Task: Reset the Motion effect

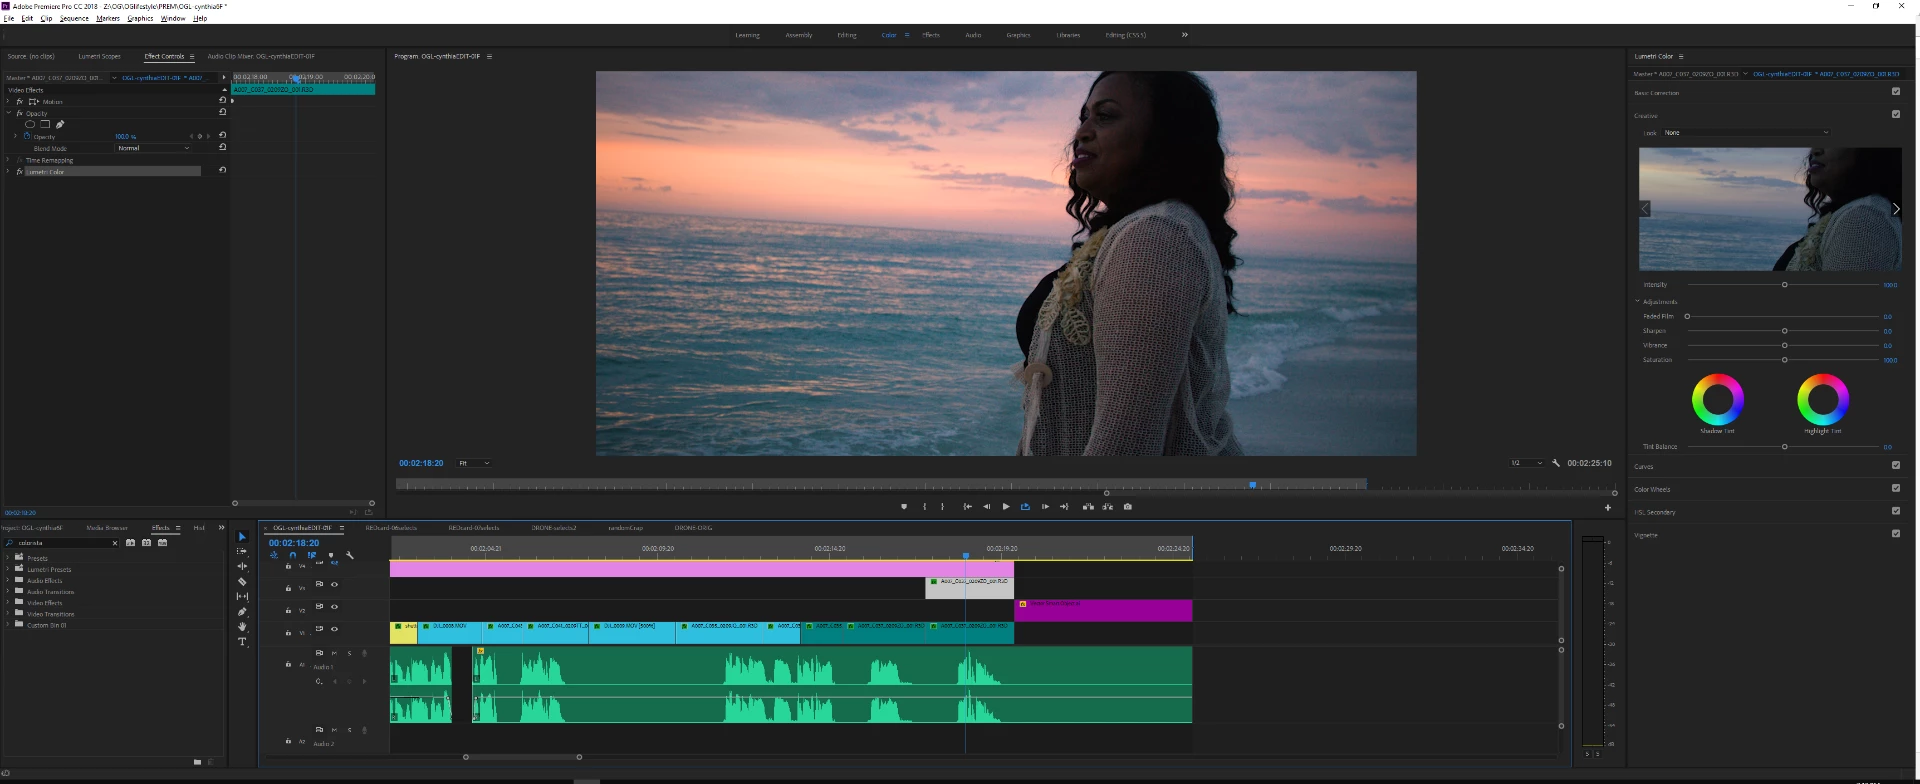Action: [222, 100]
